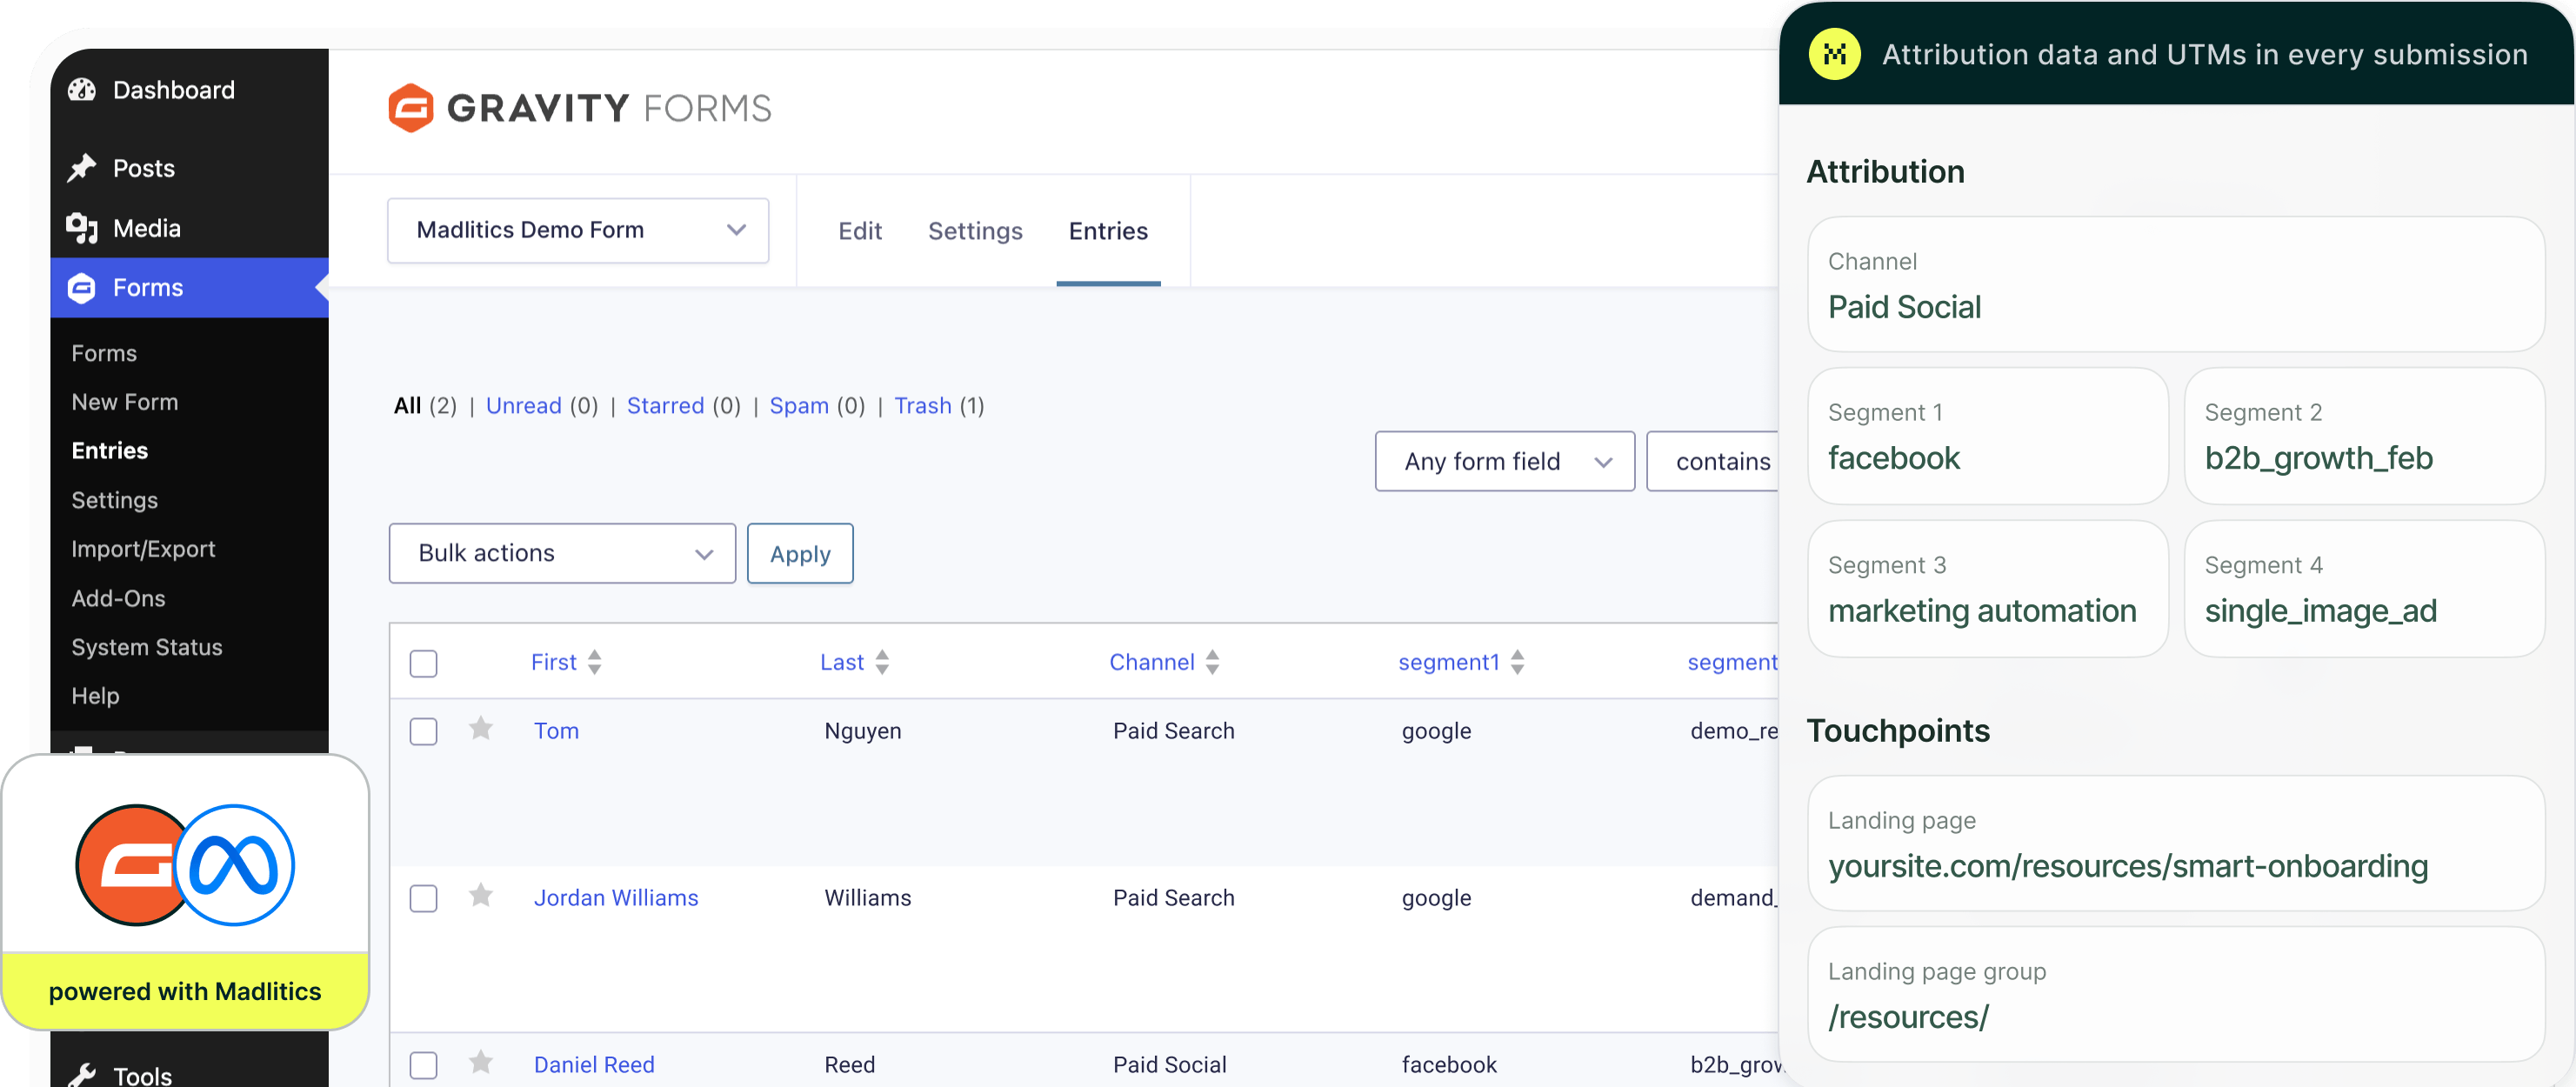This screenshot has height=1087, width=2576.
Task: Open the contains operator dropdown
Action: [x=1713, y=462]
